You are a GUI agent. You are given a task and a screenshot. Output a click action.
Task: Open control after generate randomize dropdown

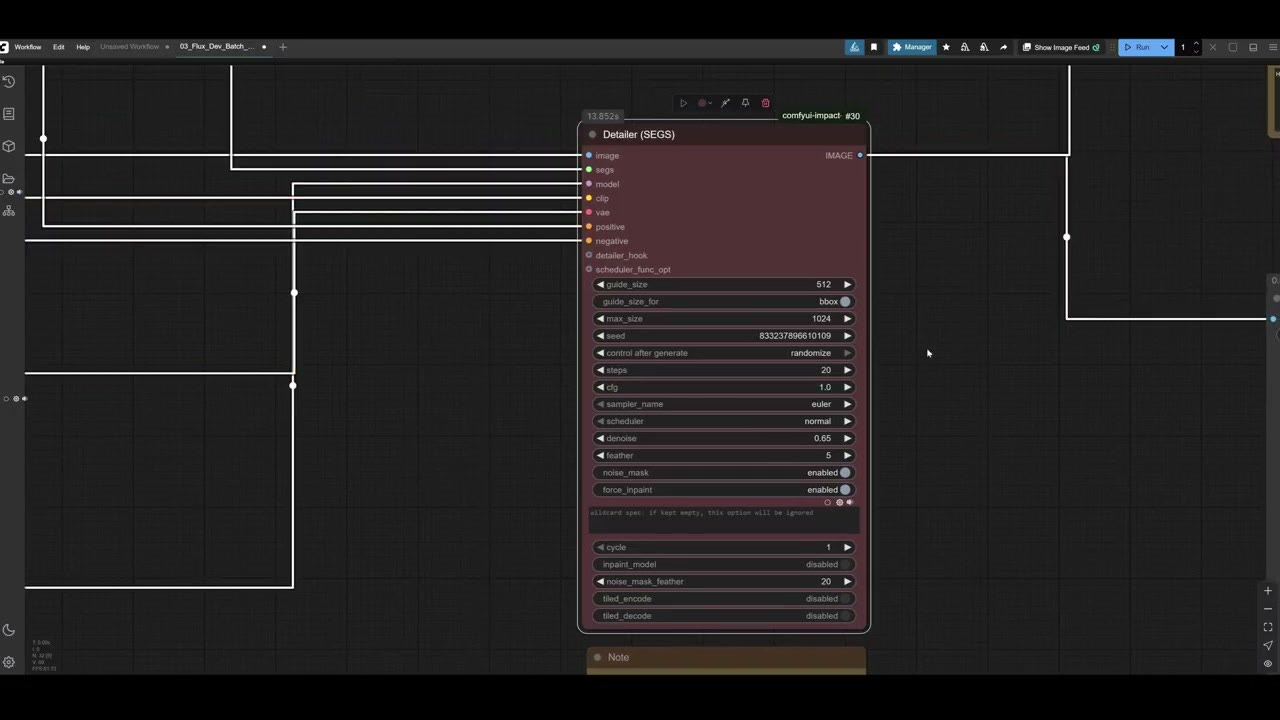pos(724,353)
